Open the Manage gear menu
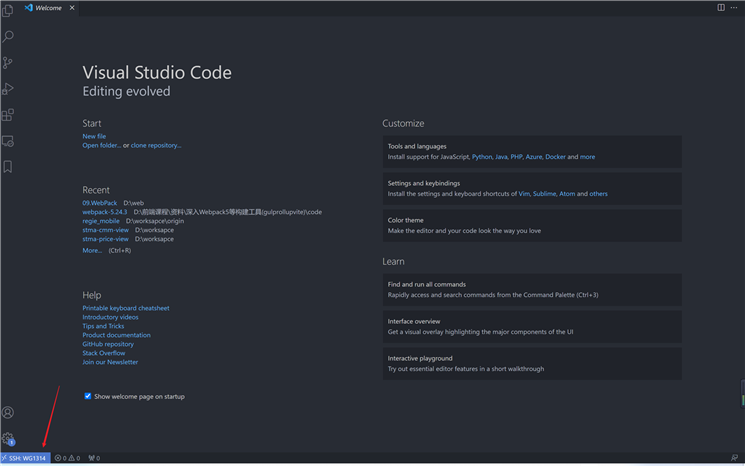 8,438
